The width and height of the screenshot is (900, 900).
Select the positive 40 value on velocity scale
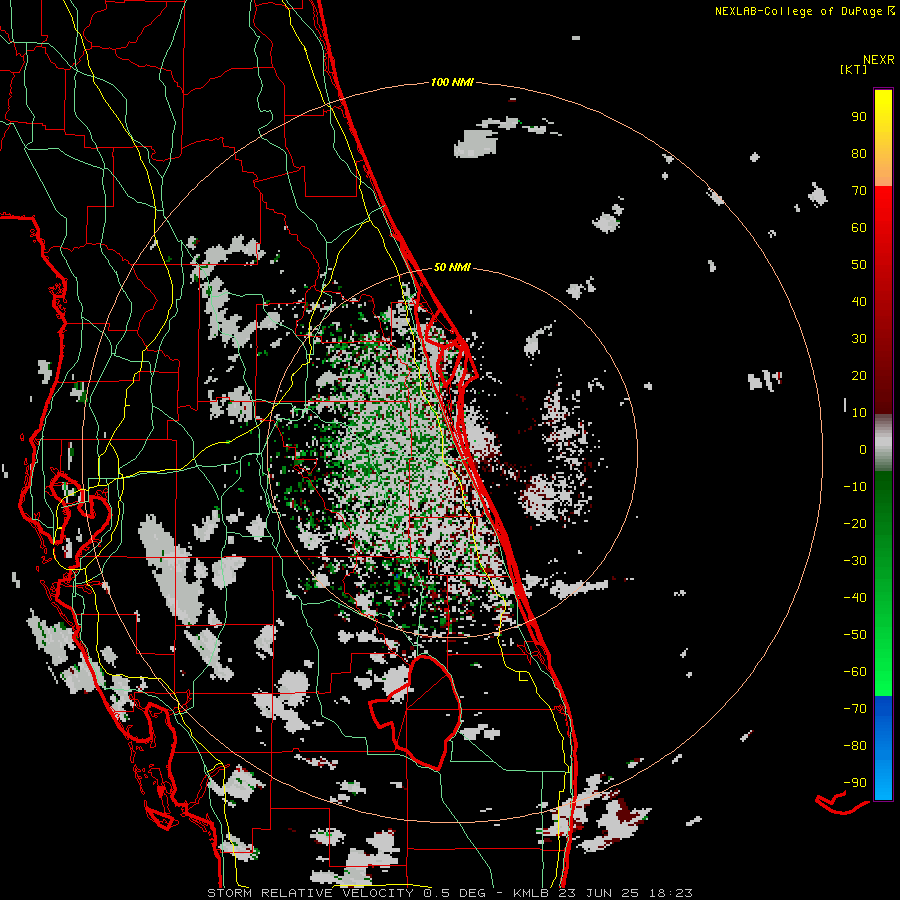pos(859,302)
